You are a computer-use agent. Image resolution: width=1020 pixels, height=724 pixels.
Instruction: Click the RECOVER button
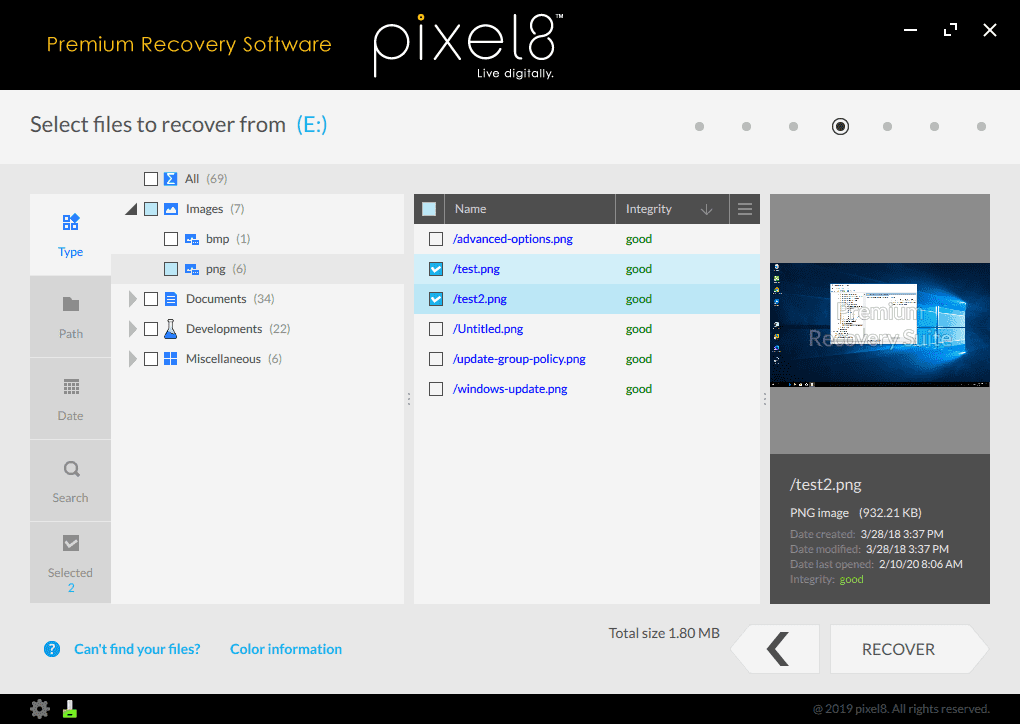click(x=909, y=649)
